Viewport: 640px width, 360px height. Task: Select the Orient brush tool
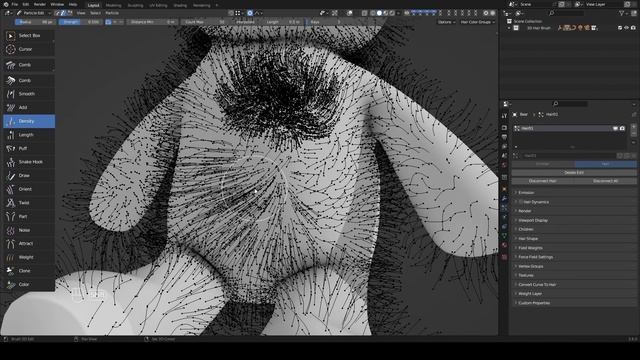coord(29,189)
